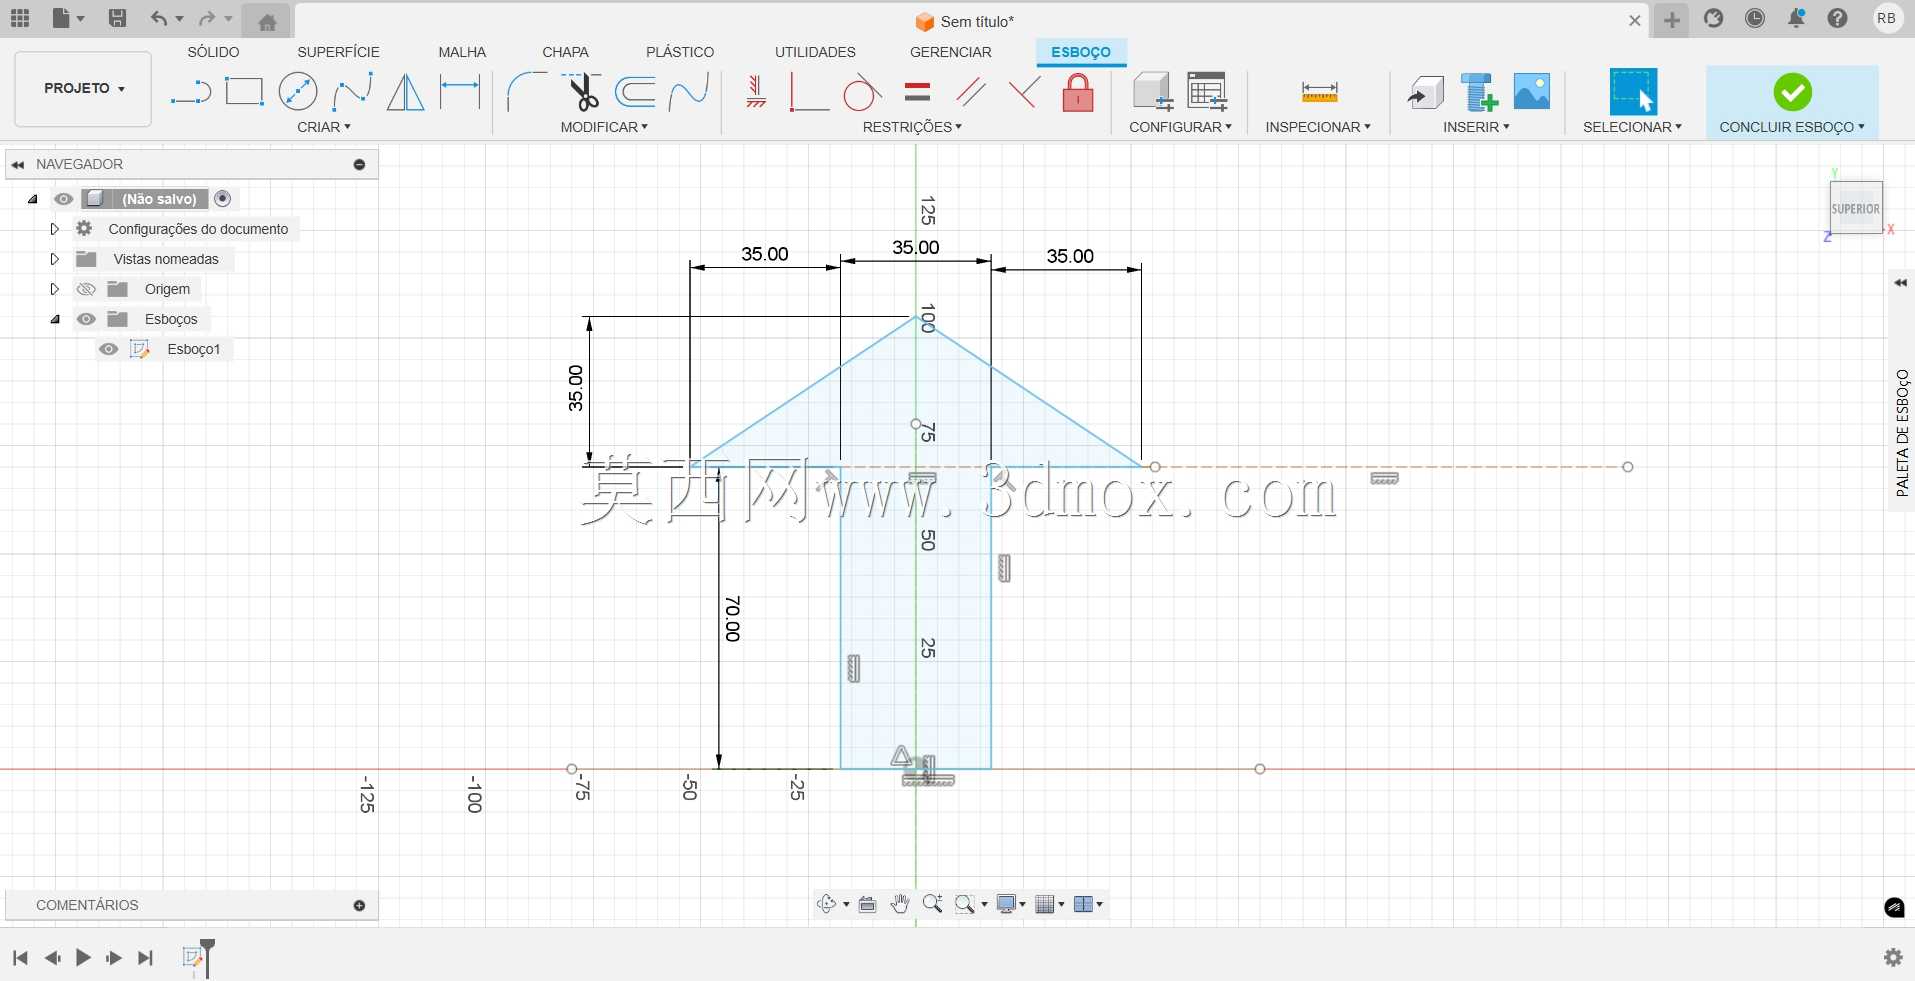Image resolution: width=1915 pixels, height=981 pixels.
Task: Open Change Parameters table icon
Action: pyautogui.click(x=1207, y=92)
